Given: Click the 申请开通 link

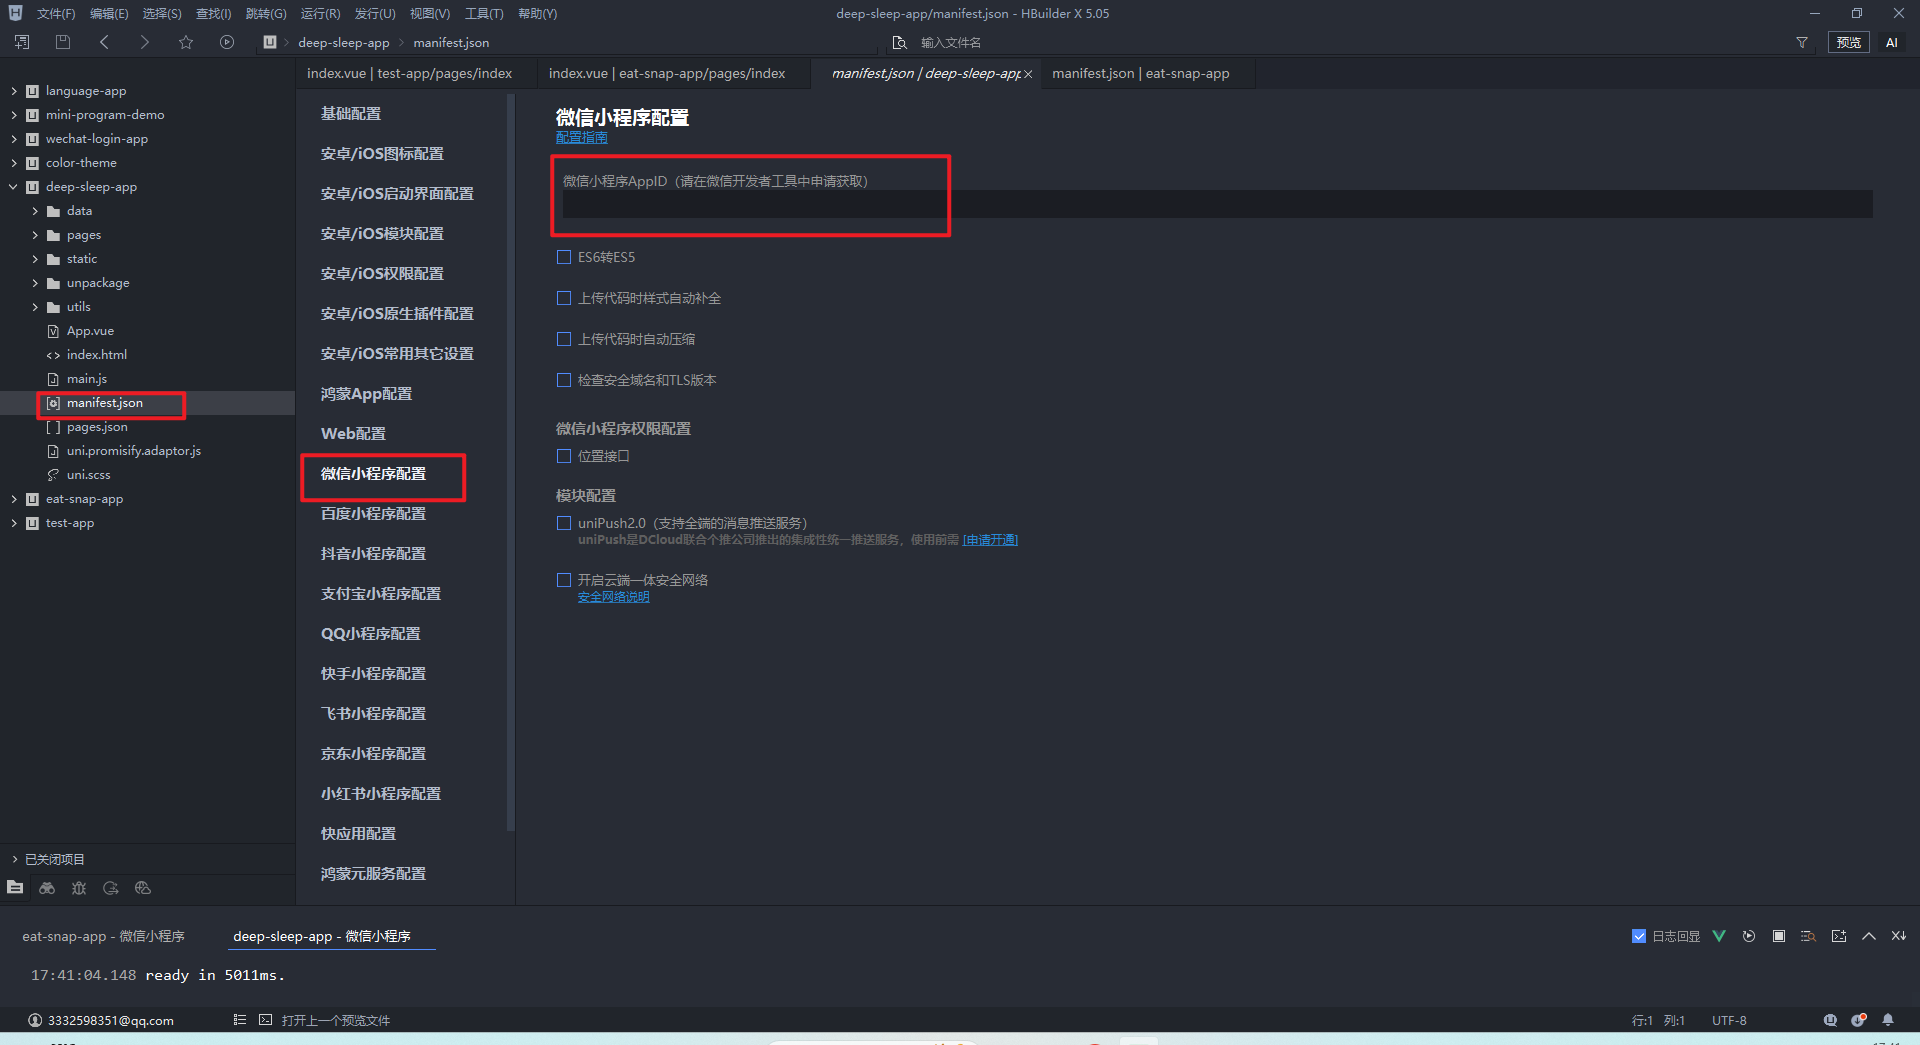Looking at the screenshot, I should point(990,540).
